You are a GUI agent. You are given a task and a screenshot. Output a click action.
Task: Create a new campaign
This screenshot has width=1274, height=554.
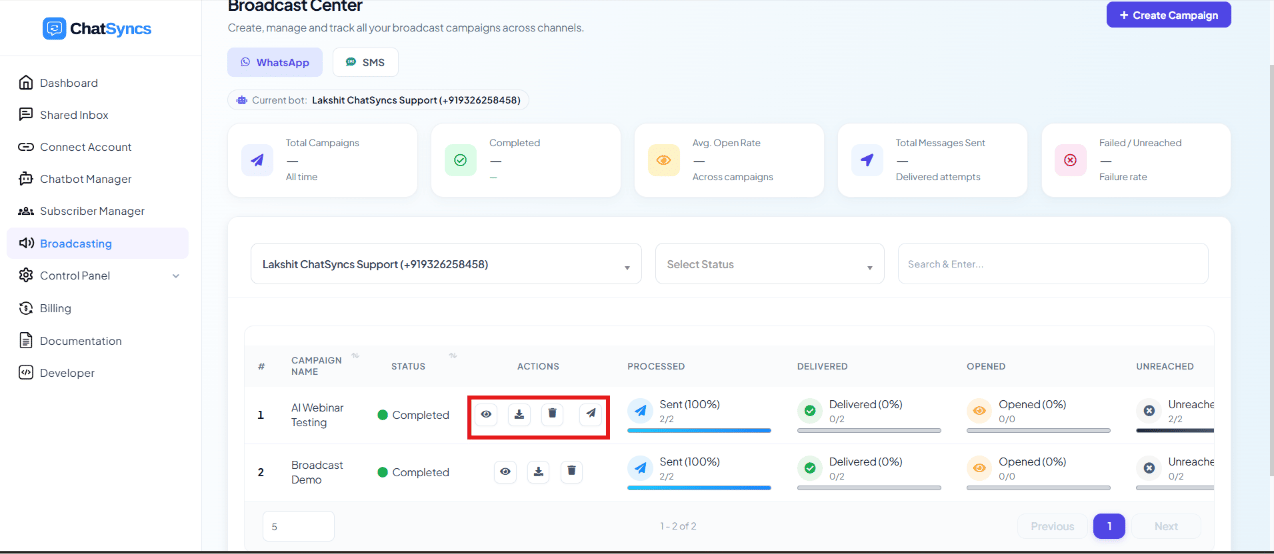1168,15
